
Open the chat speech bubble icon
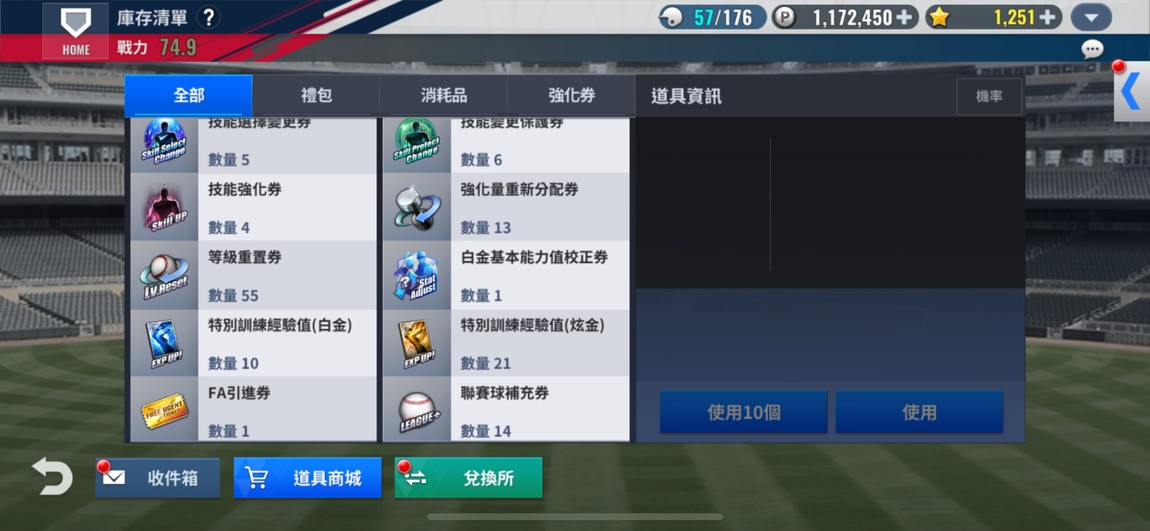pos(1092,49)
